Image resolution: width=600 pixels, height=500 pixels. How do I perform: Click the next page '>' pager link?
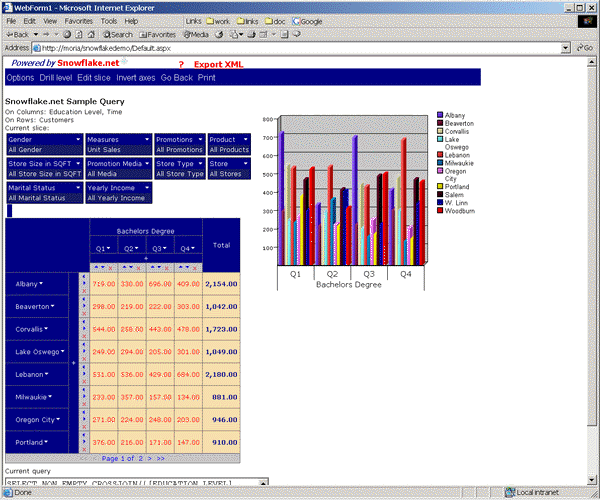tap(150, 458)
